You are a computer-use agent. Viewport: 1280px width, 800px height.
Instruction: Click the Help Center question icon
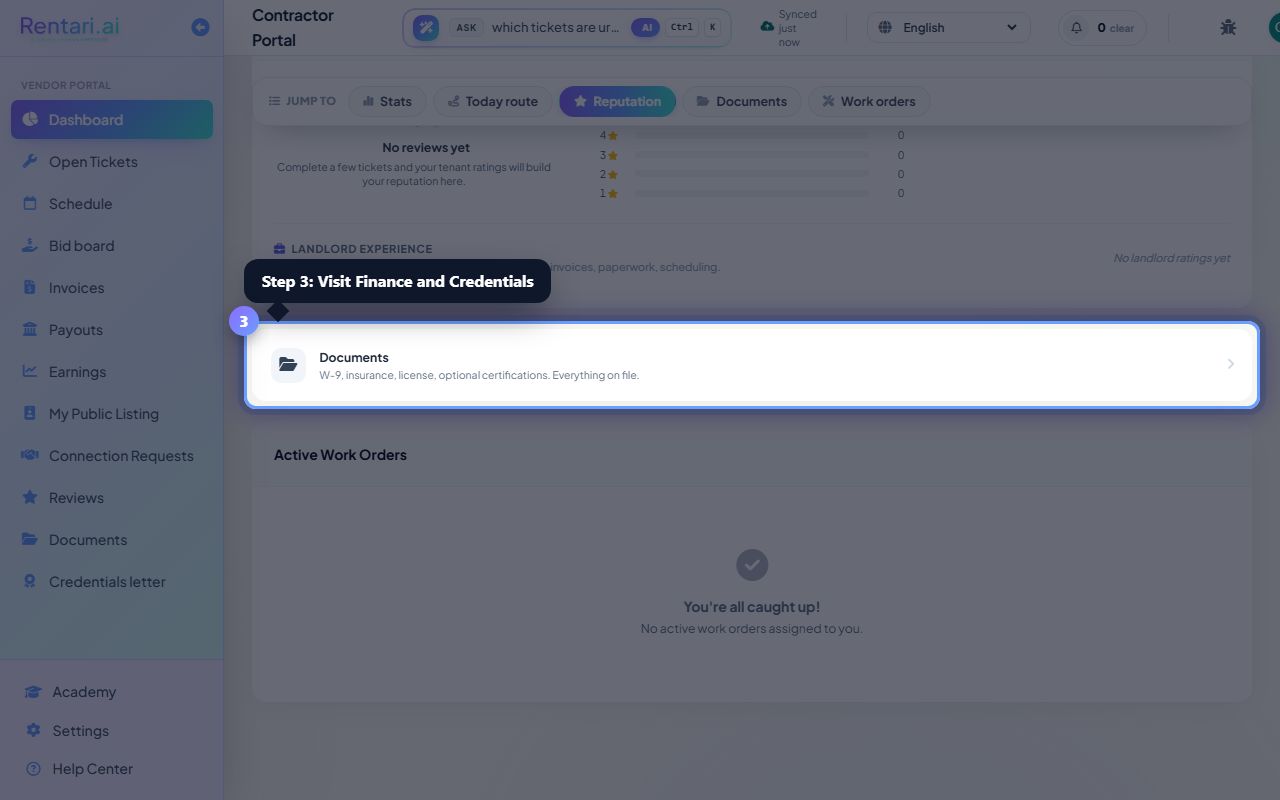[33, 768]
